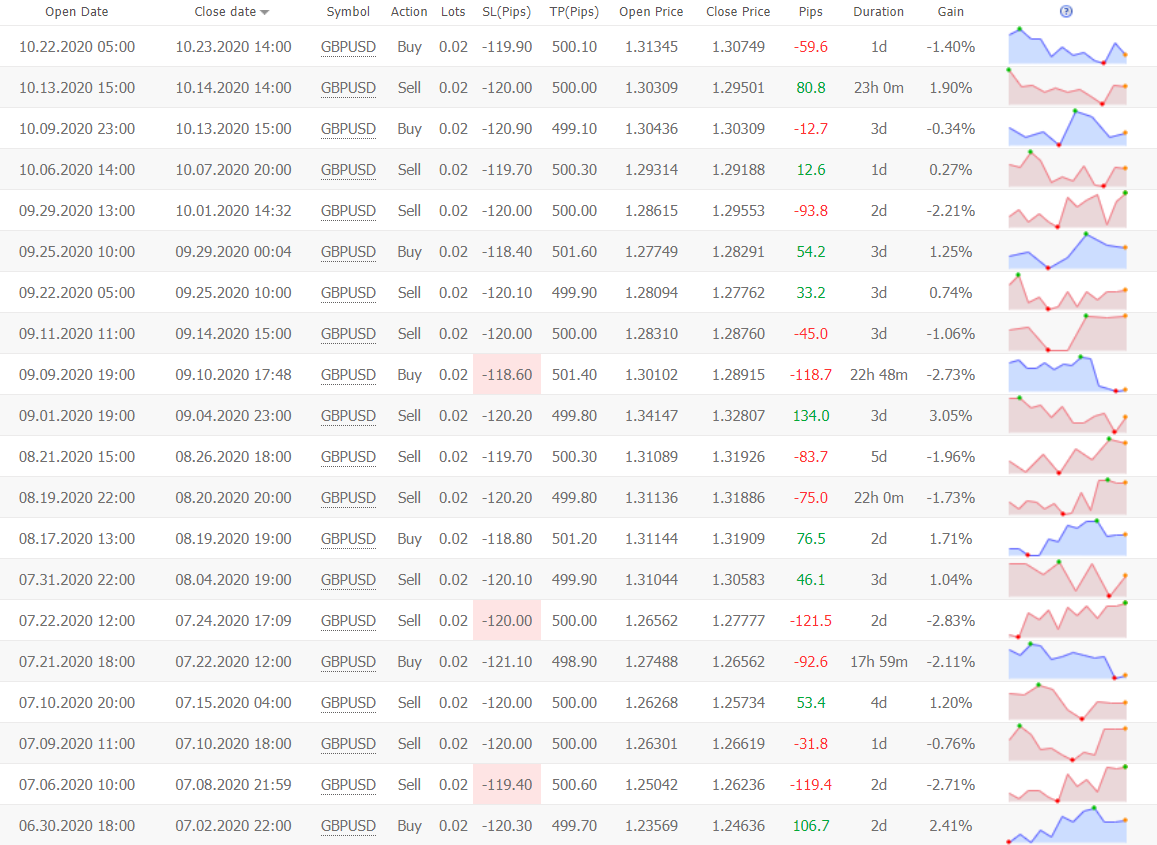Click the Pips column header
Image resolution: width=1157 pixels, height=845 pixels.
[x=811, y=12]
